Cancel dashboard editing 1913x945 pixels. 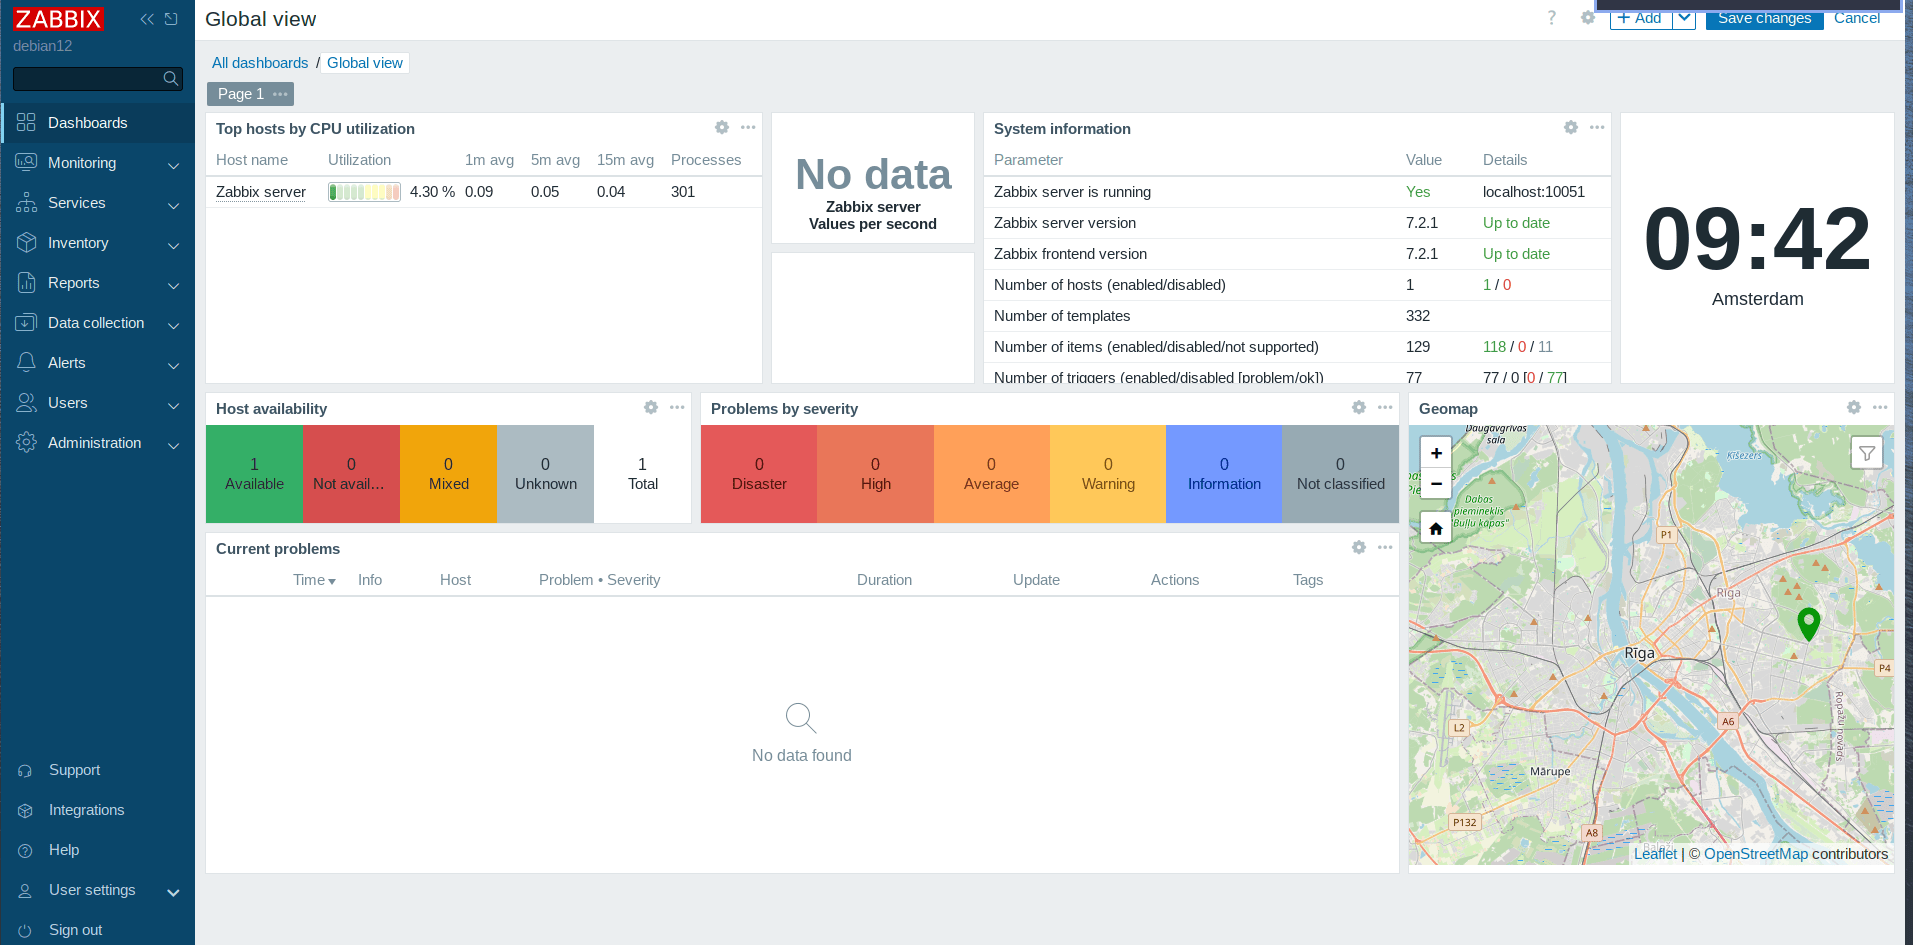tap(1856, 18)
